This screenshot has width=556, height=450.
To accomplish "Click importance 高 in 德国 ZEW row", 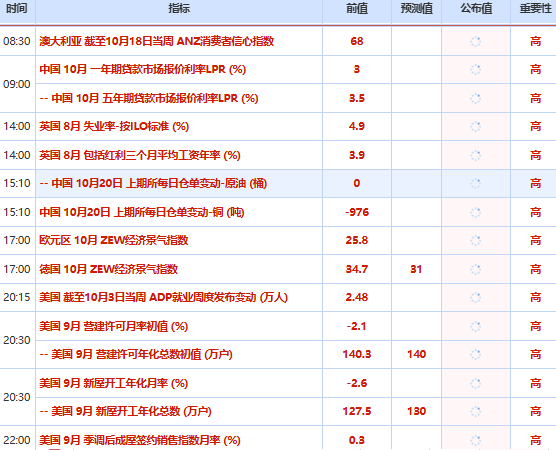I will tap(535, 270).
